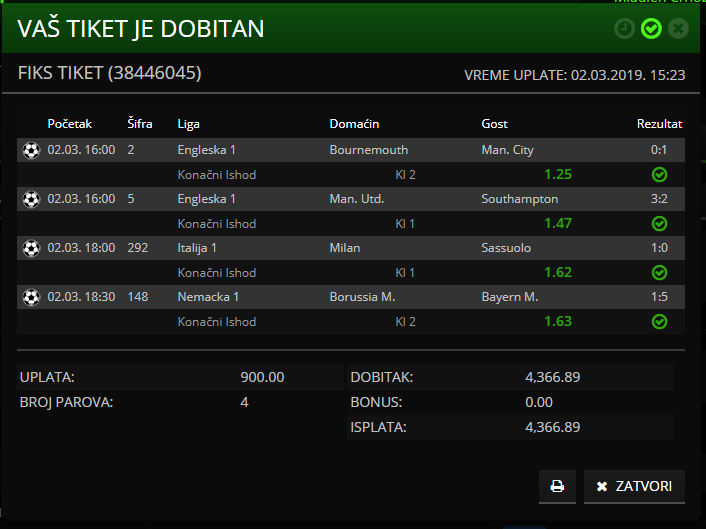Viewport: 706px width, 529px height.
Task: Click the 1:5 result value
Action: pyautogui.click(x=659, y=297)
